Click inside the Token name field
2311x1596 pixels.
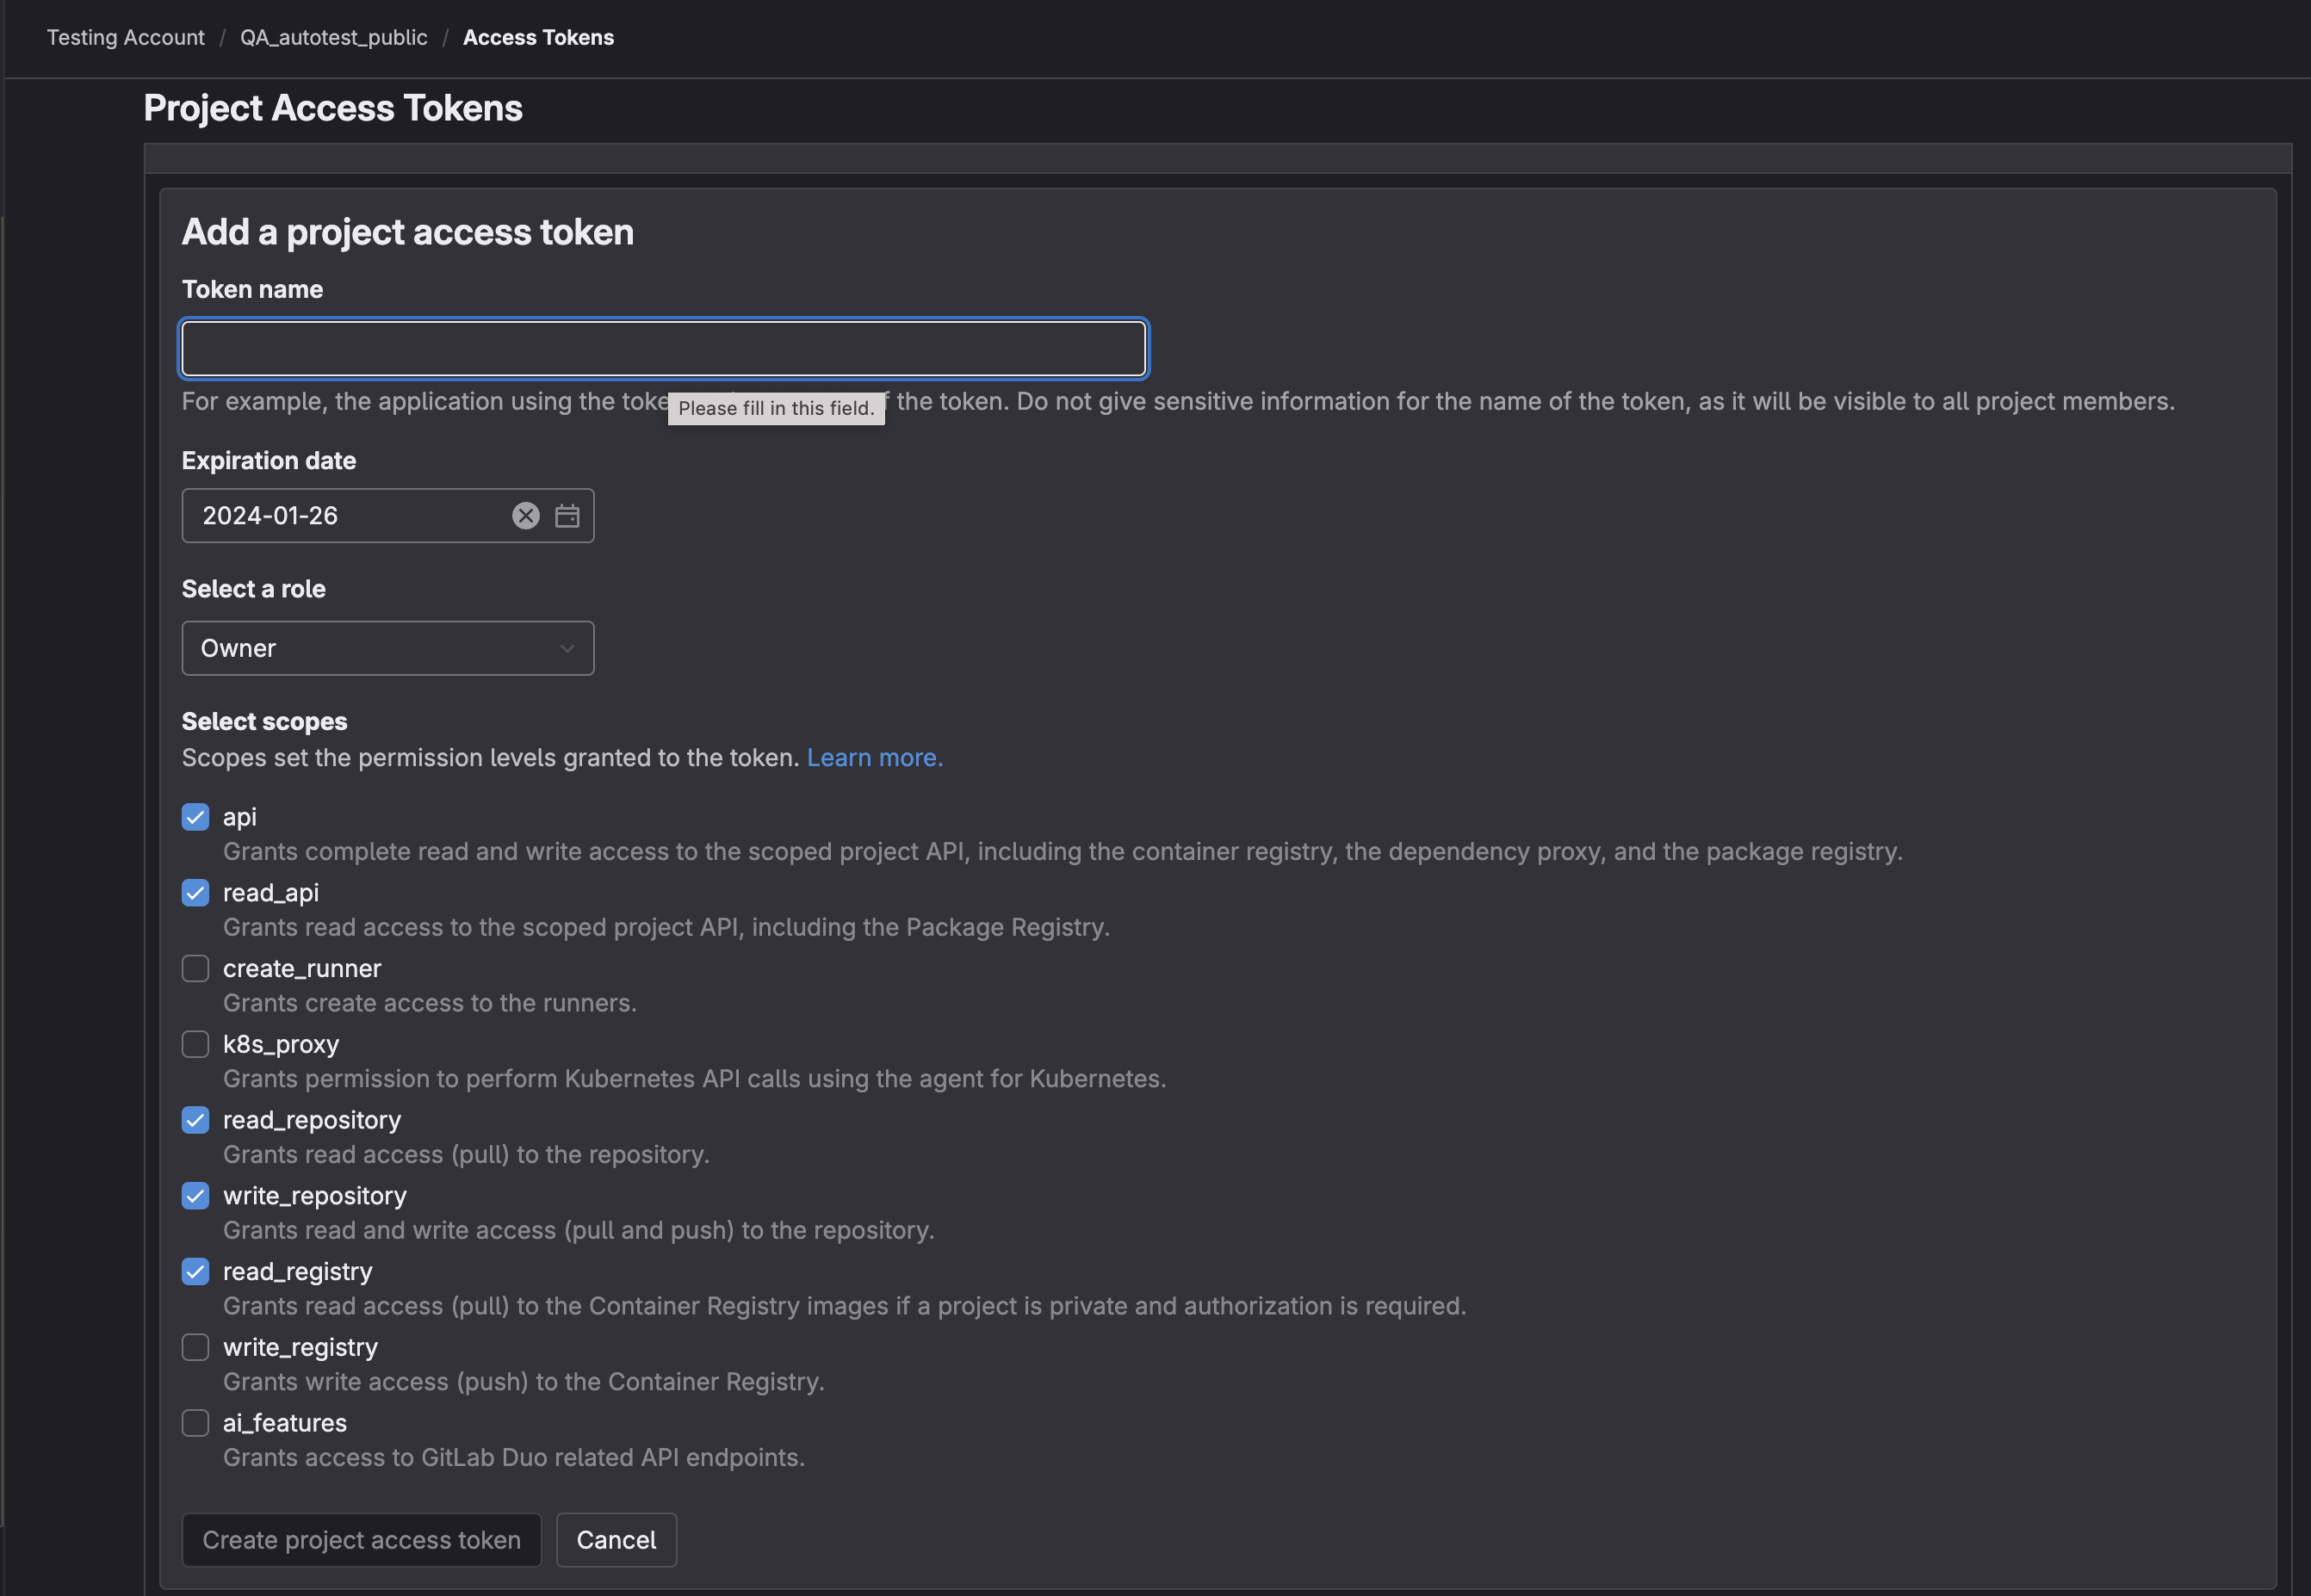coord(663,348)
